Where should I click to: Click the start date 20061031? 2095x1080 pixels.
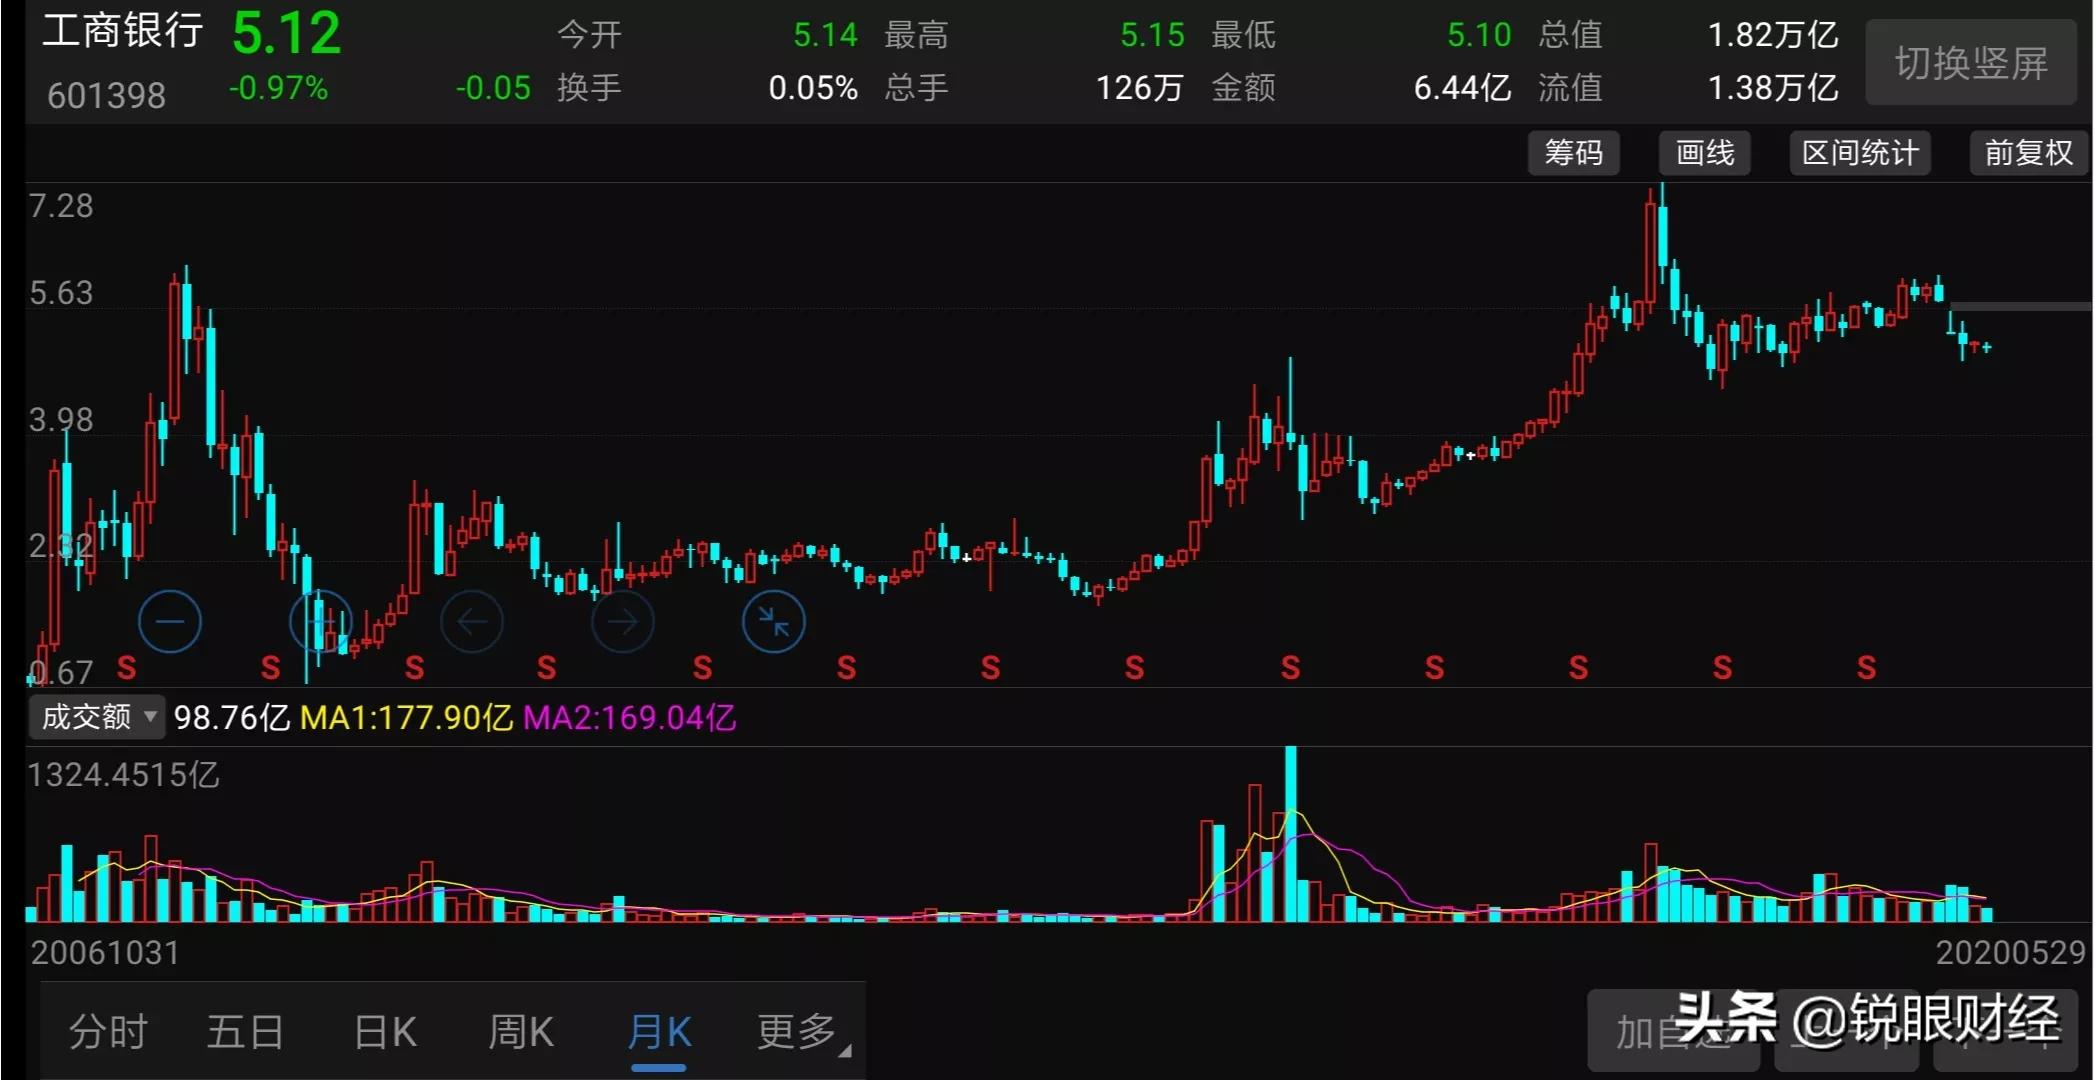(x=105, y=952)
